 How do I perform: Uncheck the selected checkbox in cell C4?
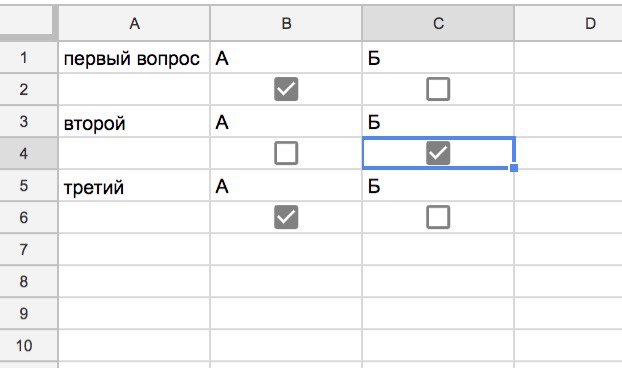coord(438,153)
